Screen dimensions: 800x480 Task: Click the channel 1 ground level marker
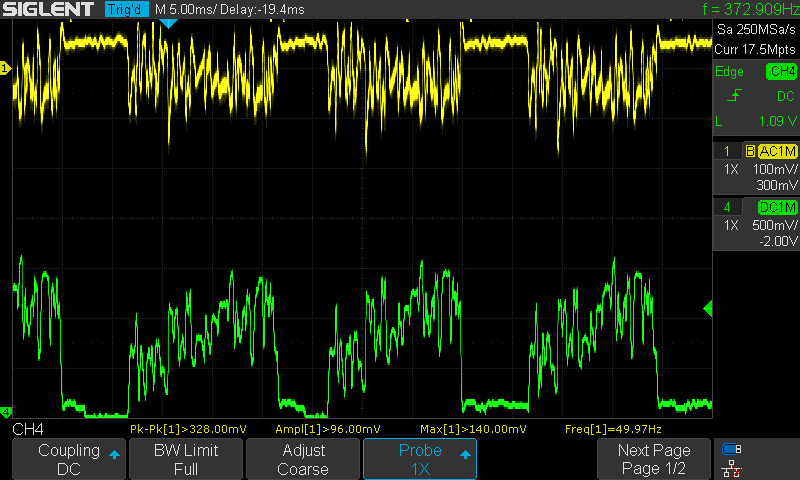5,68
